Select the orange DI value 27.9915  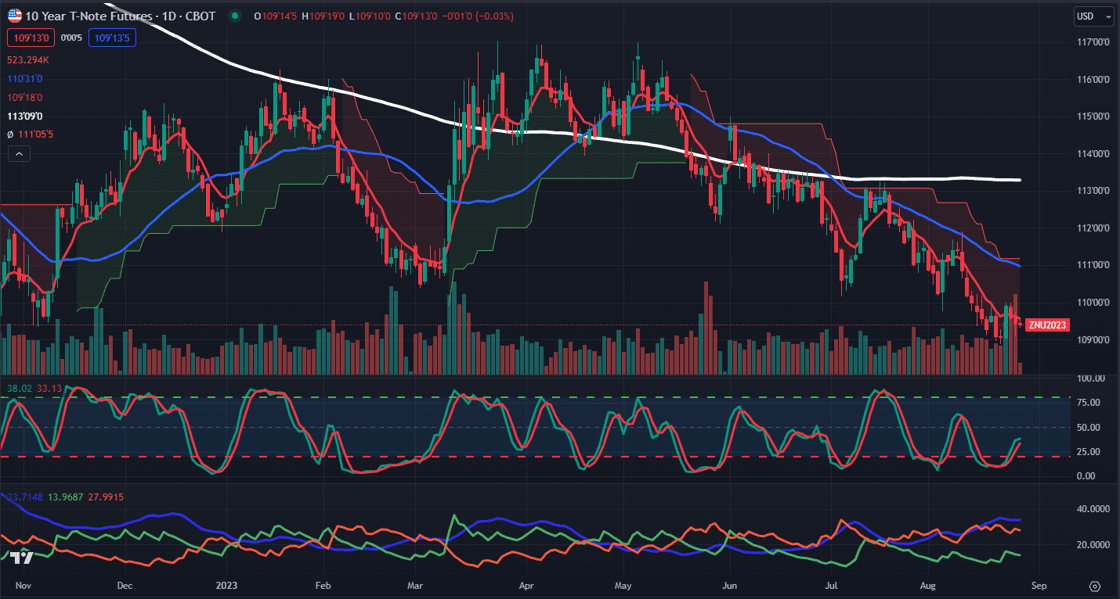pos(105,497)
